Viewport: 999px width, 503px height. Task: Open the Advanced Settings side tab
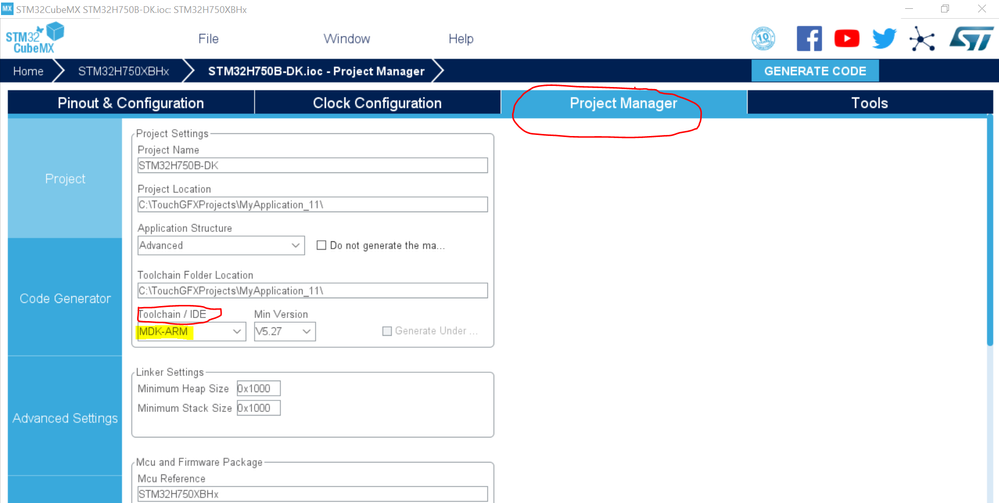click(65, 418)
